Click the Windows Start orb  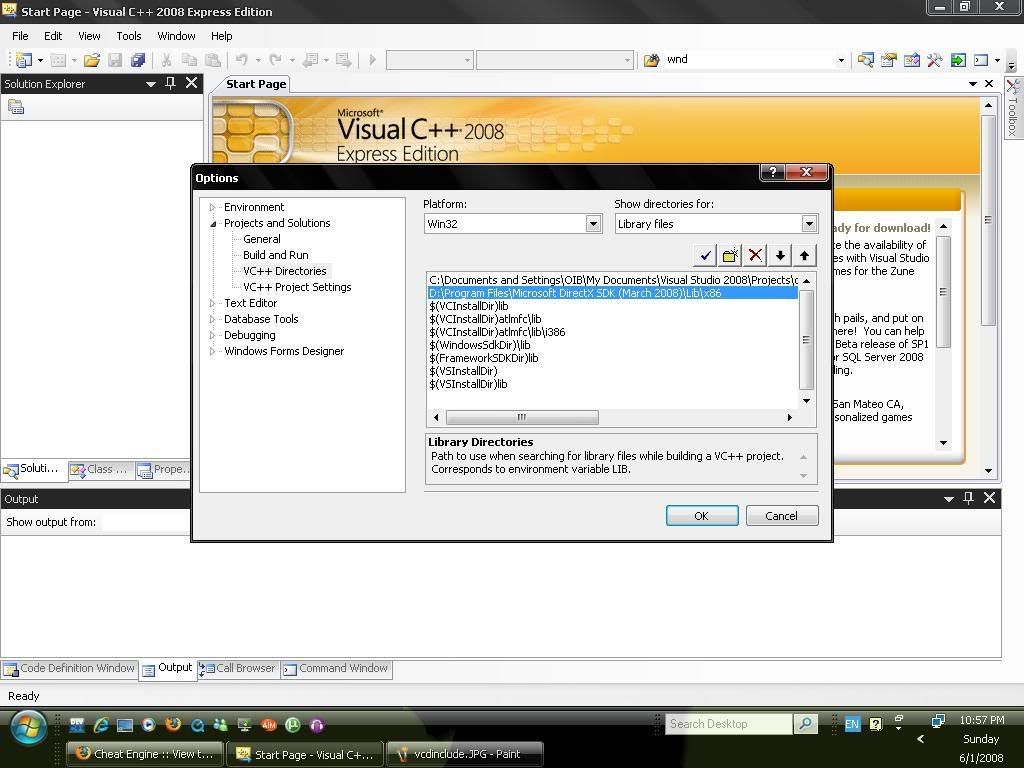(x=27, y=728)
